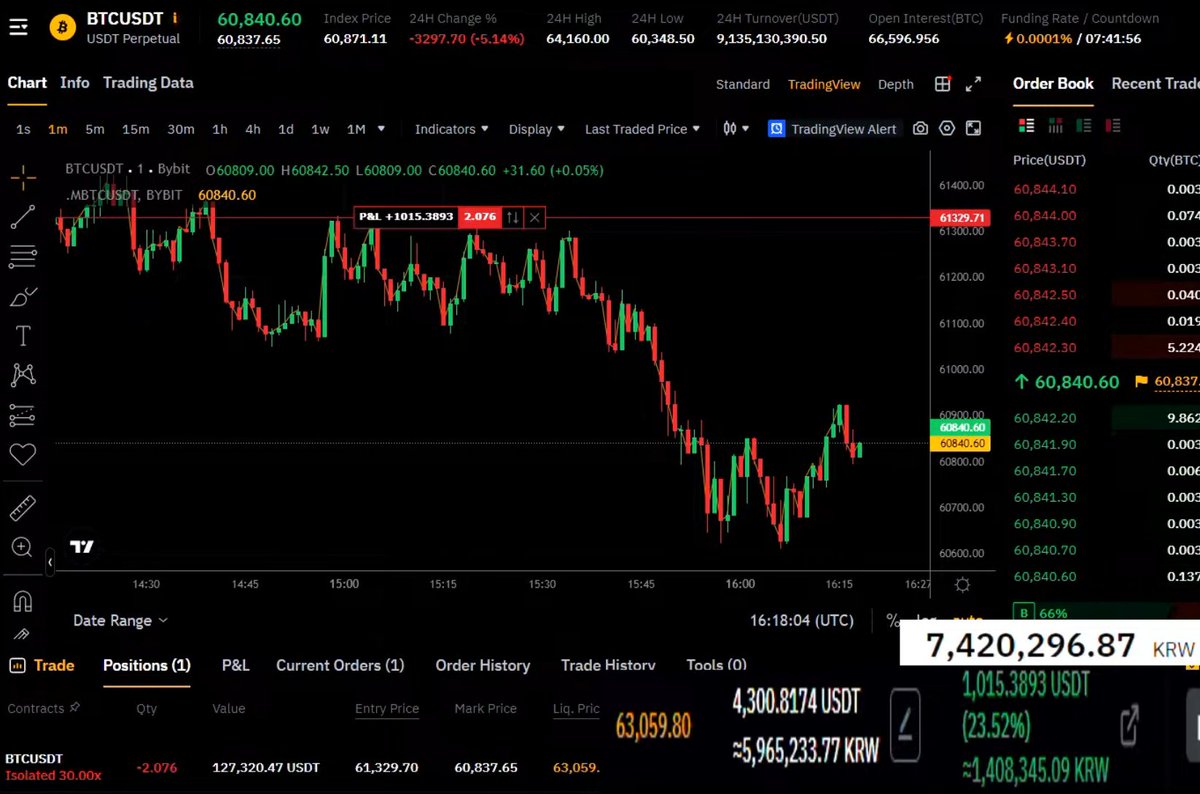Open Last Traded Price dropdown
This screenshot has height=794, width=1200.
coord(642,129)
